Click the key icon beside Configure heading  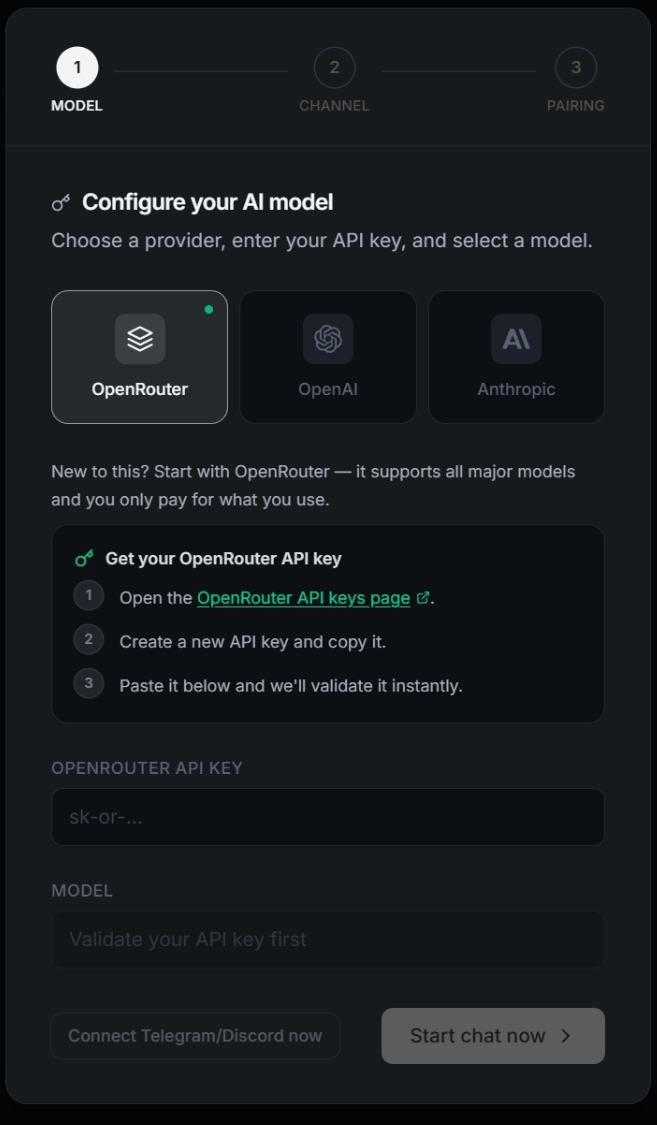coord(61,203)
